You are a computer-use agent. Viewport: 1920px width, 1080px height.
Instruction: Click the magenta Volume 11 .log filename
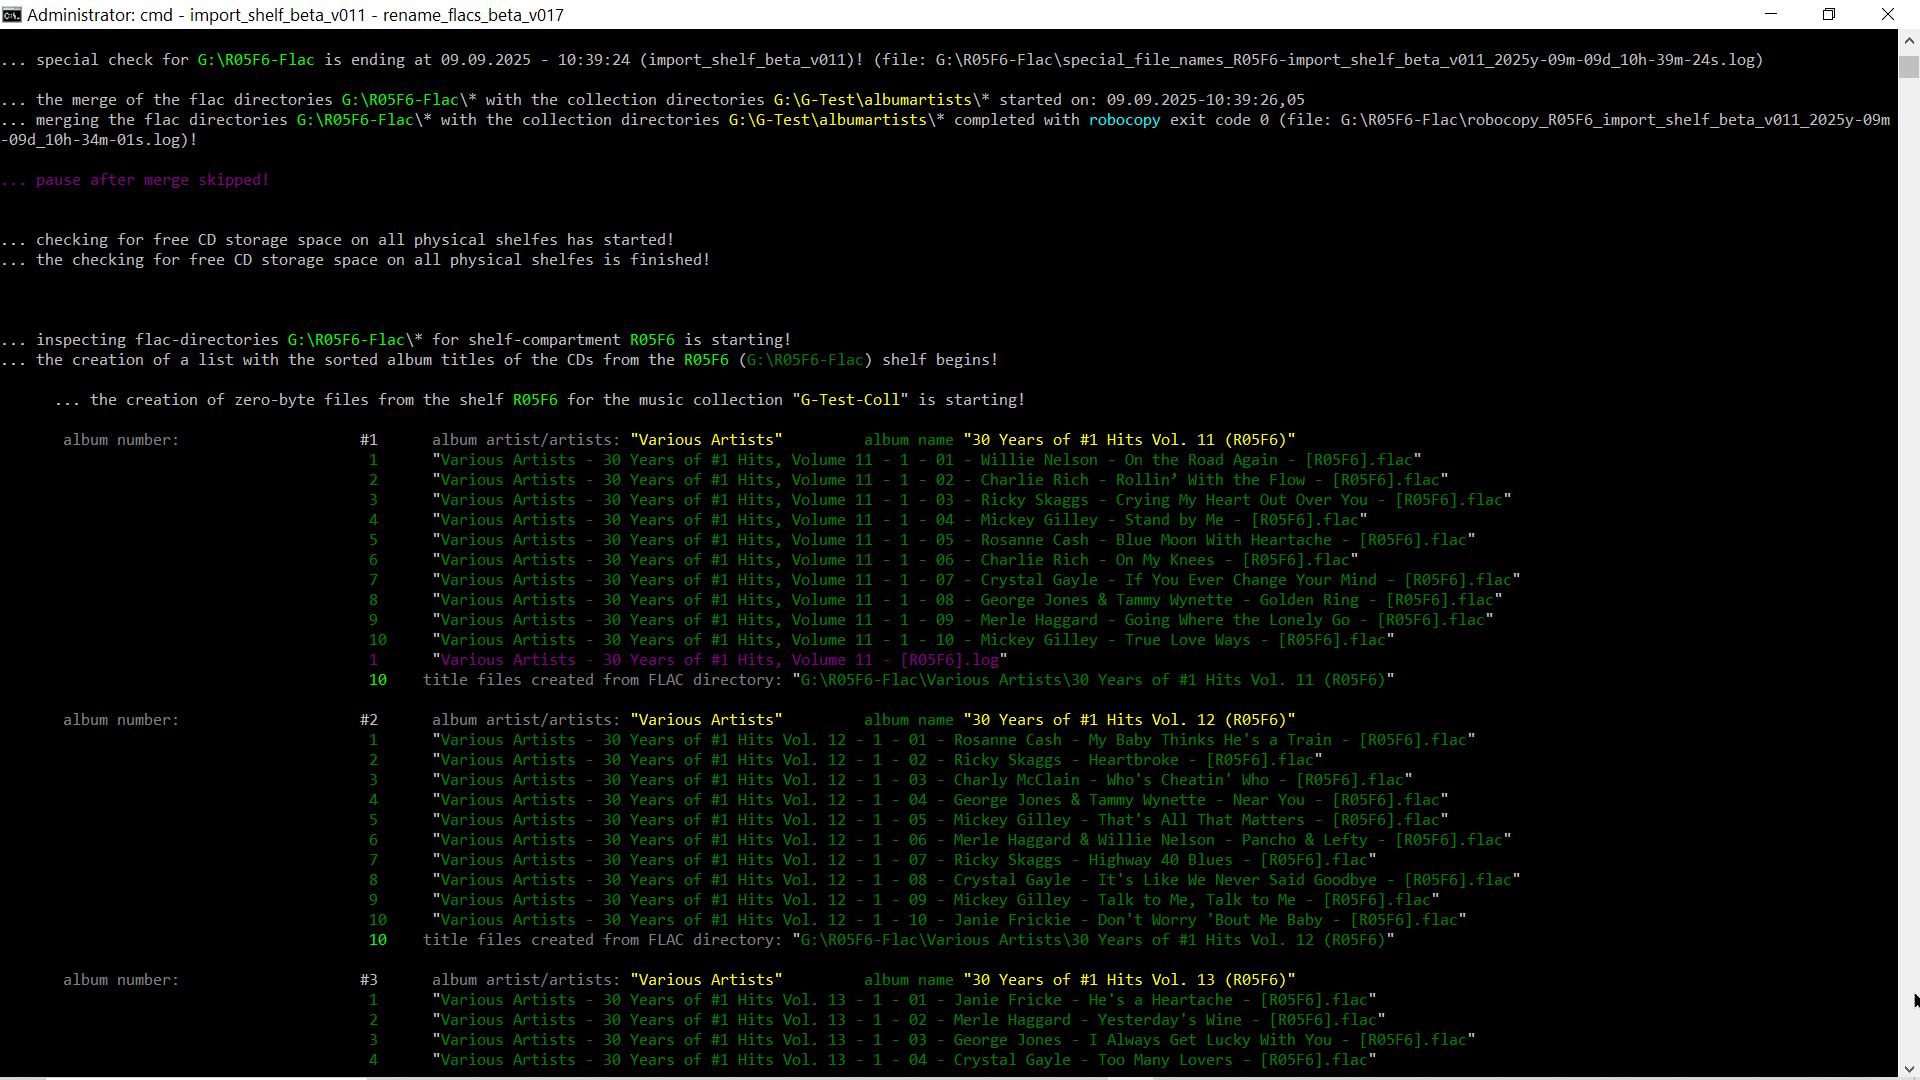(x=720, y=660)
